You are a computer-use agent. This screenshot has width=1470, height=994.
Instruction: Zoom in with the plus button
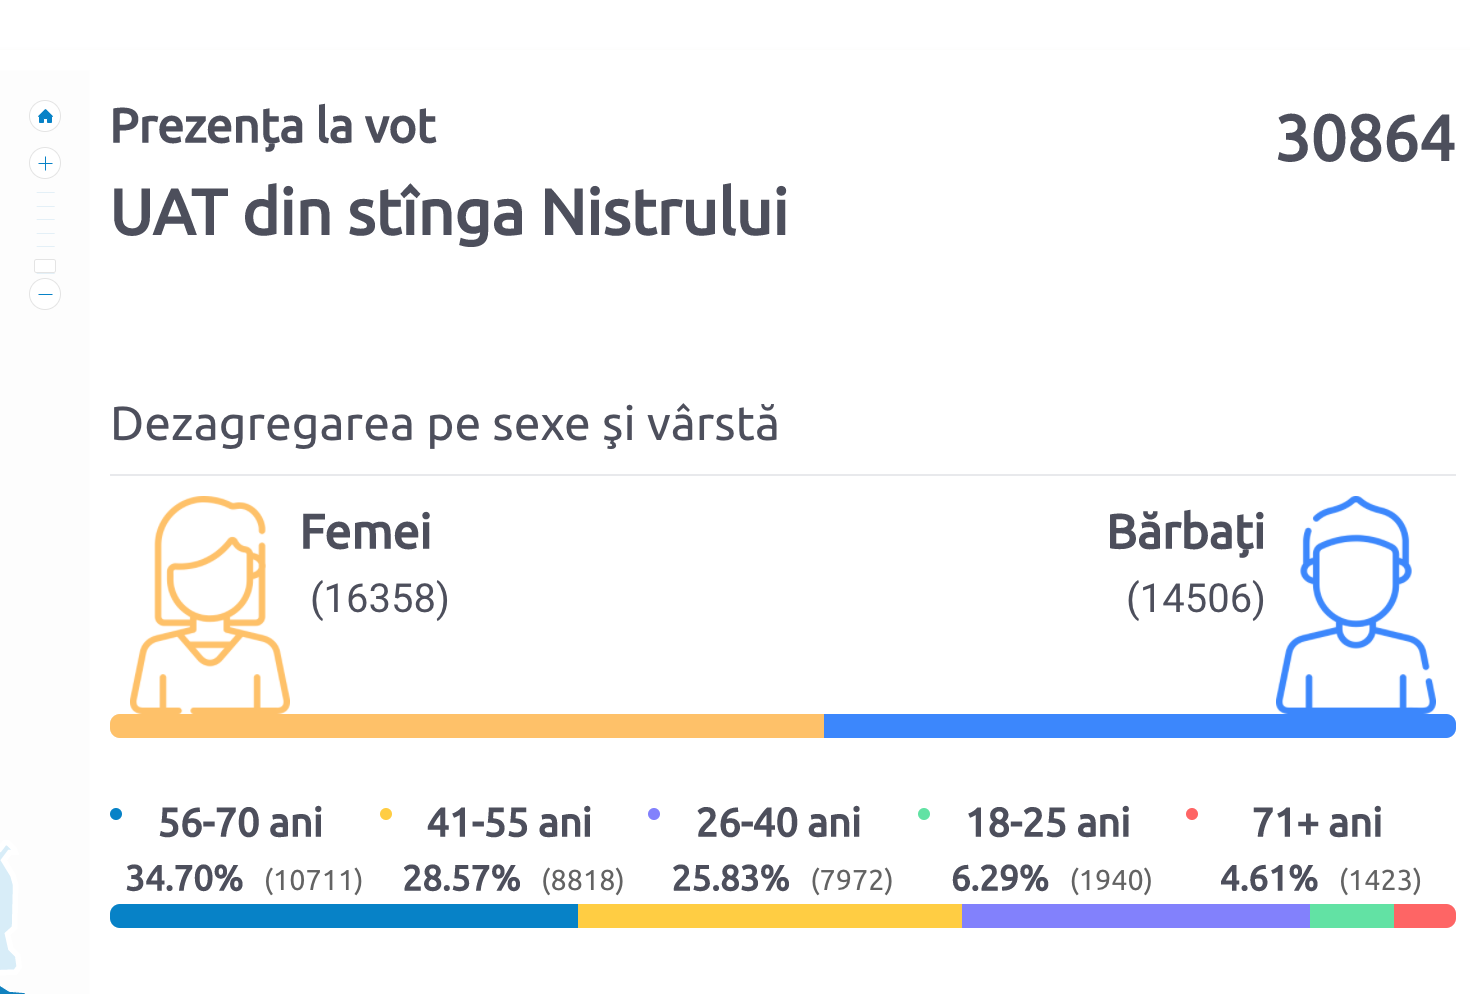coord(45,163)
